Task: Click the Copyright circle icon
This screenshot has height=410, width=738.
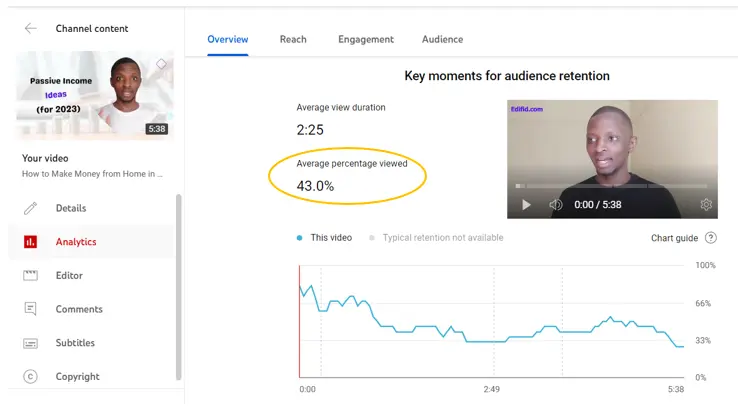Action: [30, 377]
